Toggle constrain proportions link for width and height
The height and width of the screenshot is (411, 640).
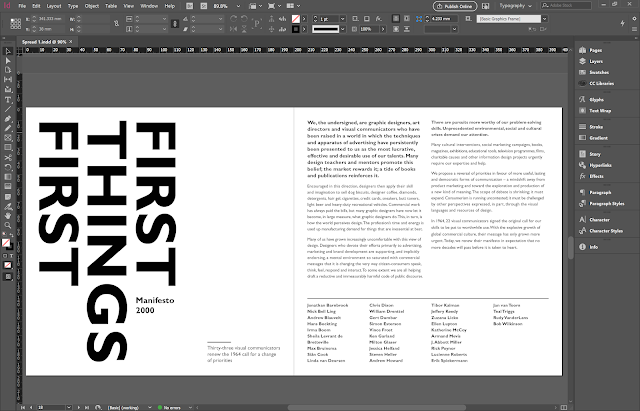[116, 24]
